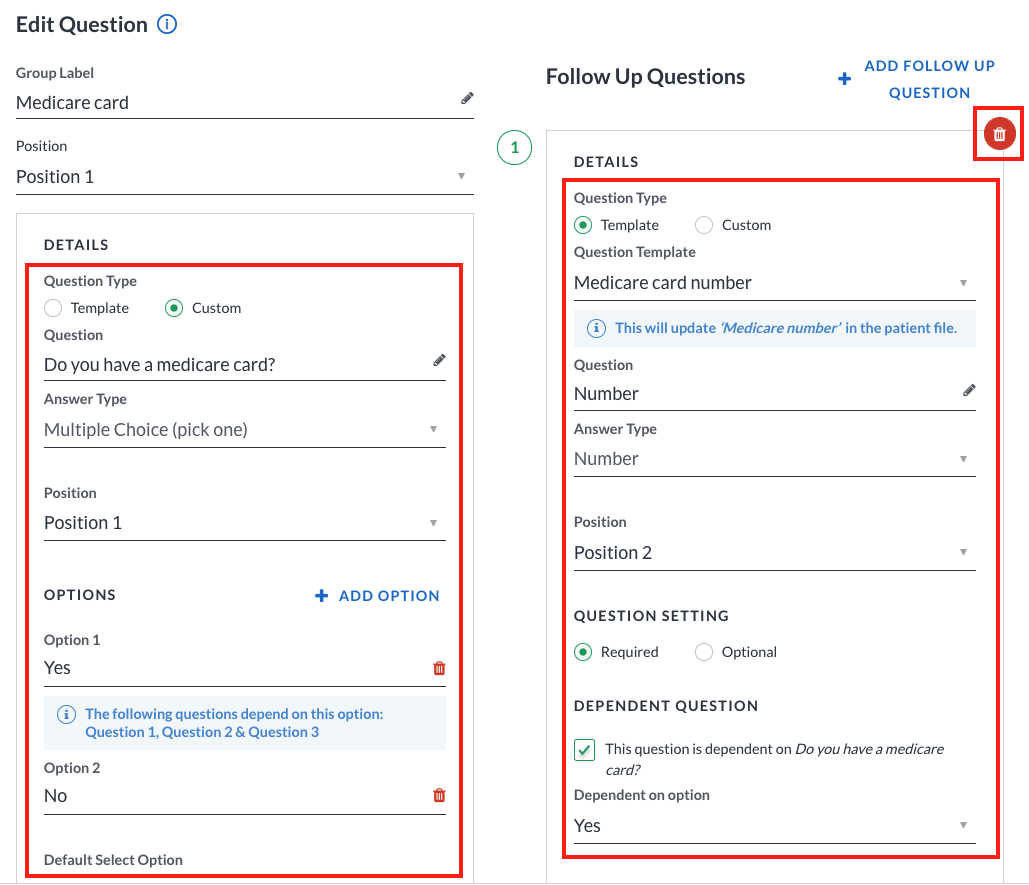Click the ADD OPTION button
This screenshot has width=1029, height=885.
pos(377,596)
